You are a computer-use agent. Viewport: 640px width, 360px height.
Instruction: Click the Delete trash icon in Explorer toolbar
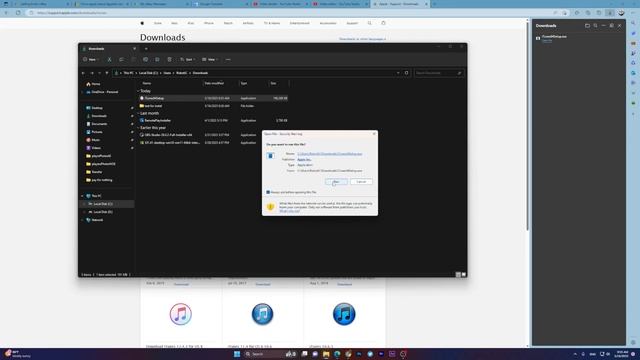pyautogui.click(x=169, y=60)
